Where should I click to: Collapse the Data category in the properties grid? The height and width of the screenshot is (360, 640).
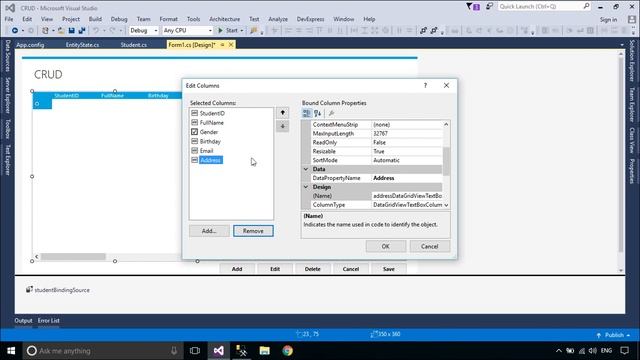[306, 169]
